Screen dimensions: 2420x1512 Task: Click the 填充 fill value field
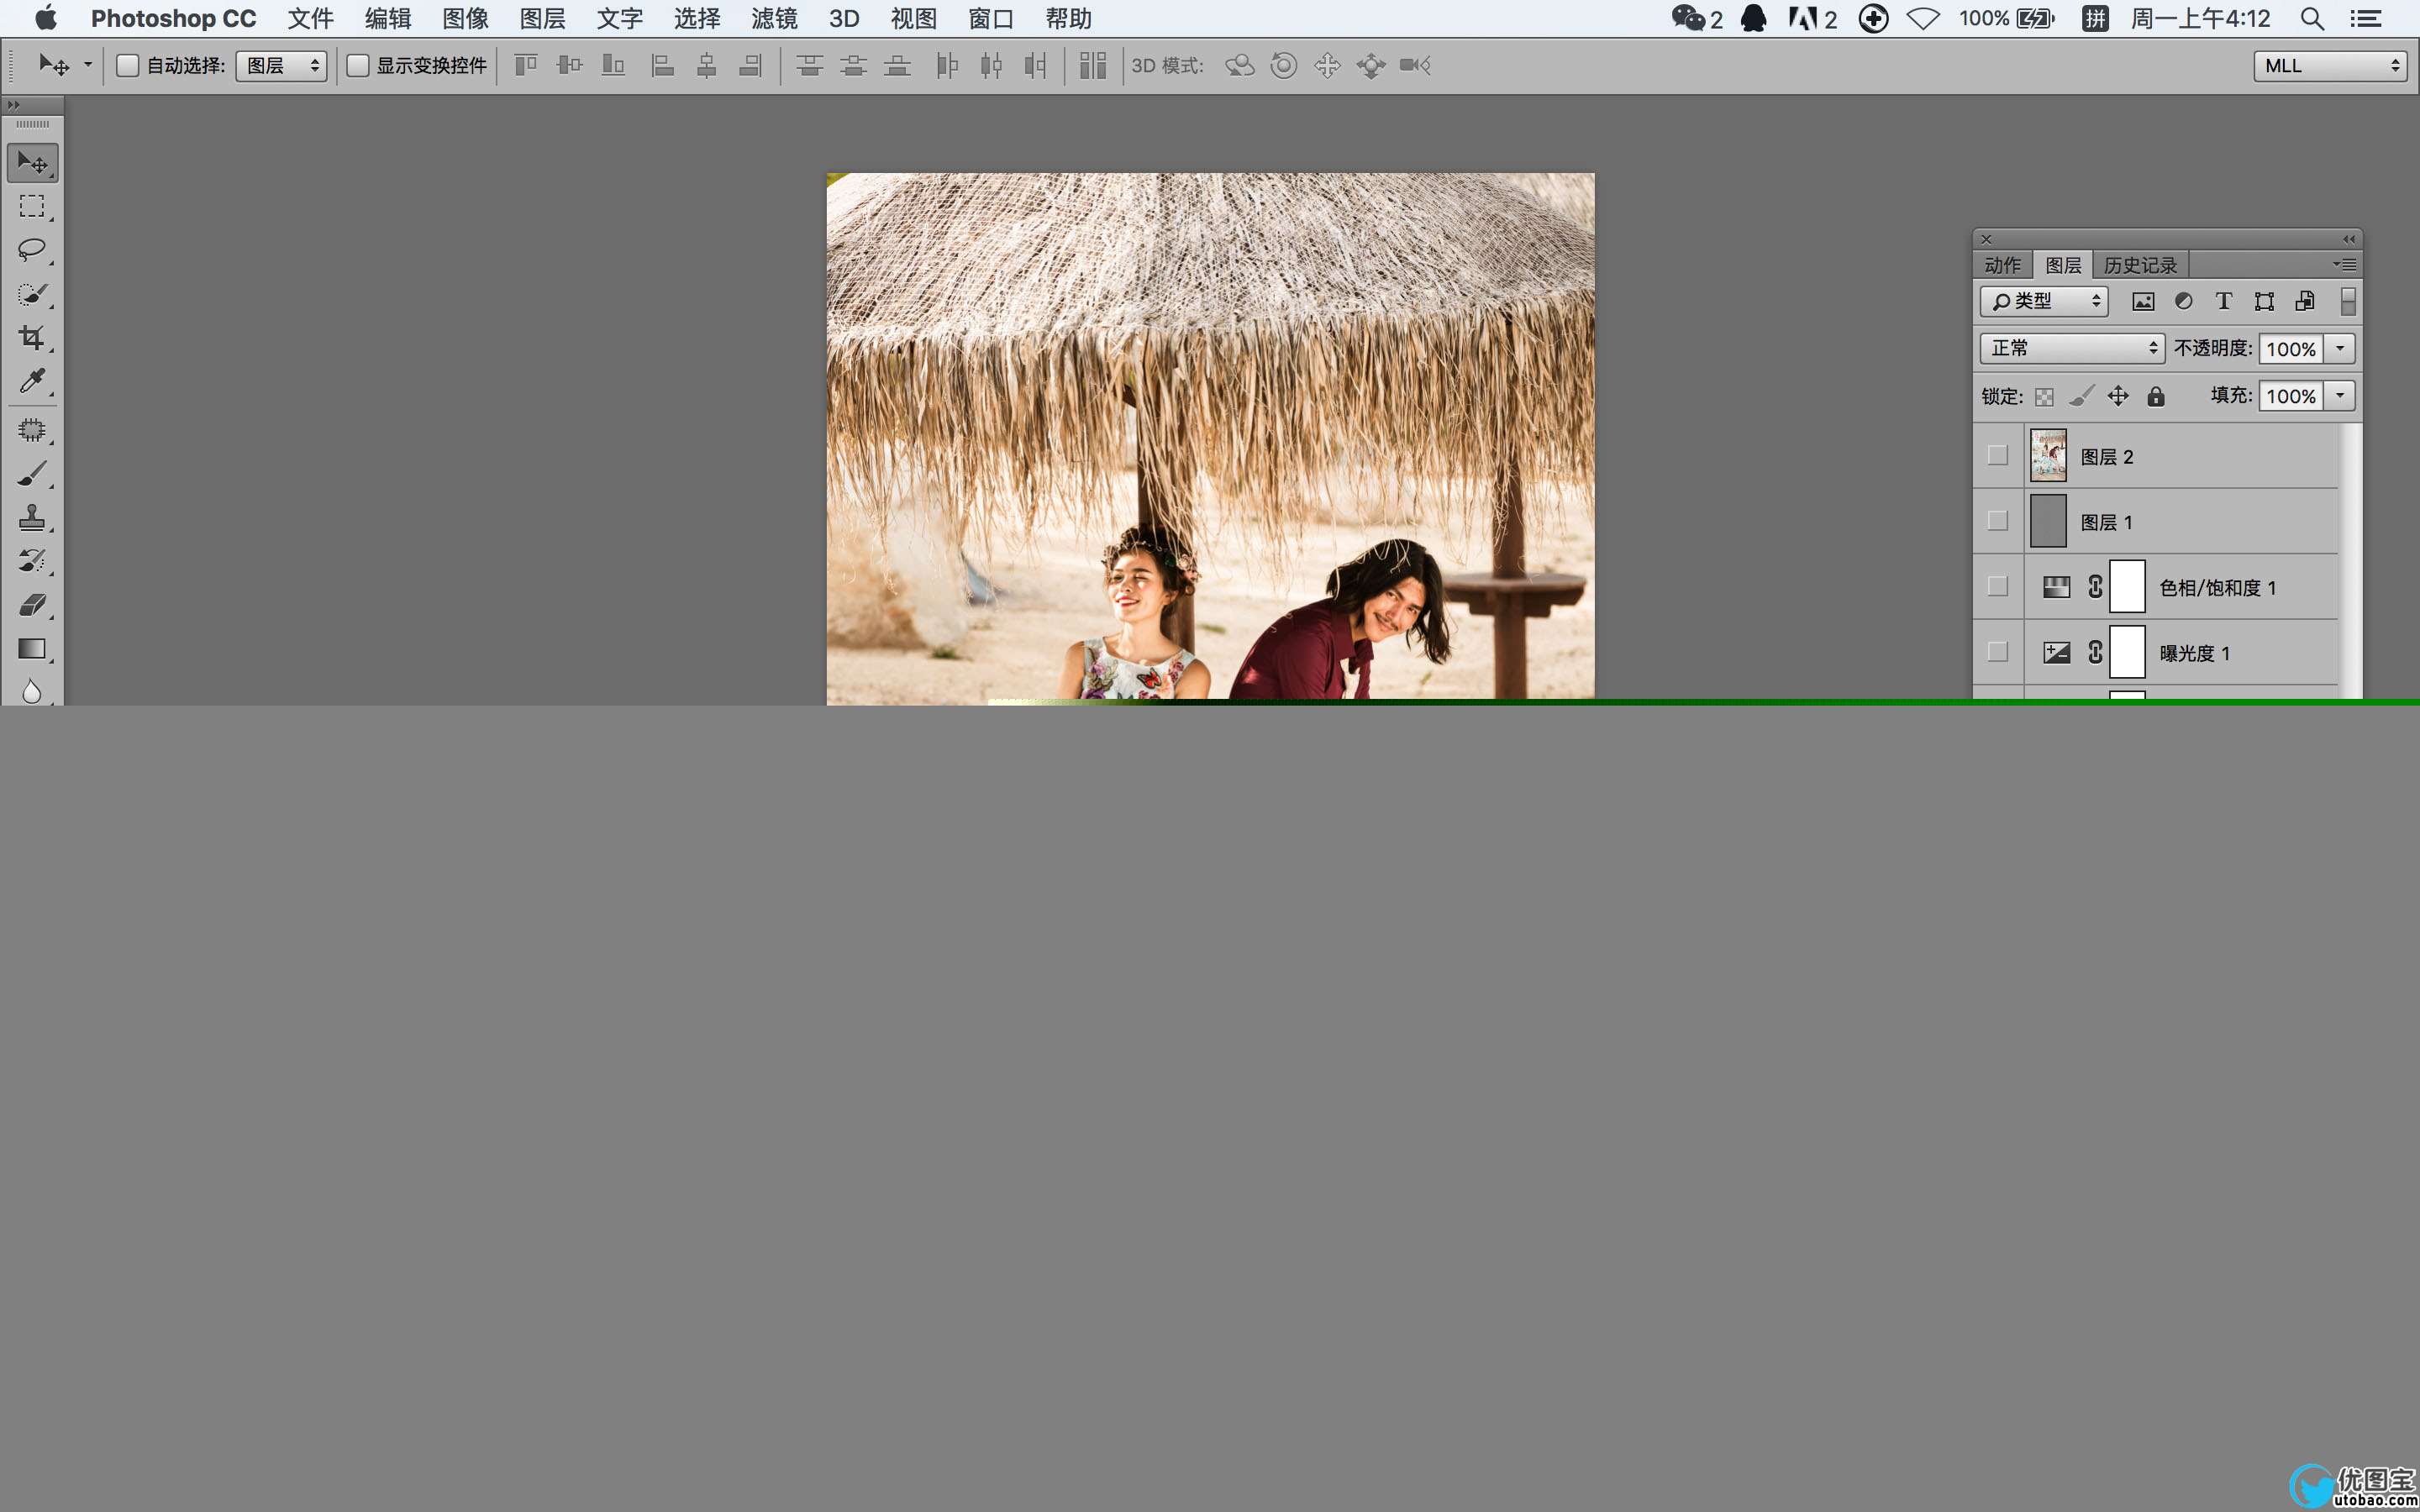coord(2290,396)
